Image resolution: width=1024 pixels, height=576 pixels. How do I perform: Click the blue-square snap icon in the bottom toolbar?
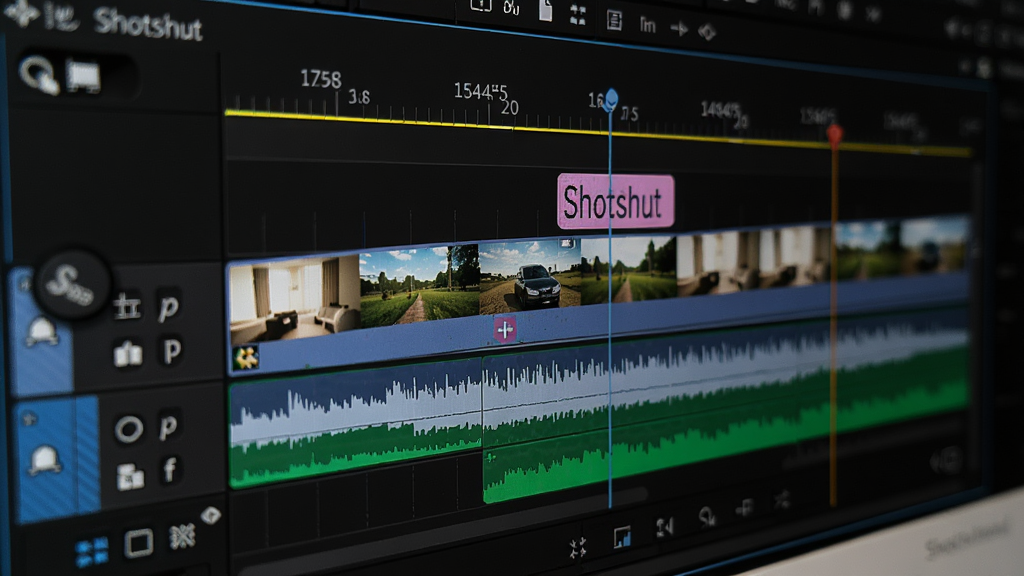[x=622, y=537]
